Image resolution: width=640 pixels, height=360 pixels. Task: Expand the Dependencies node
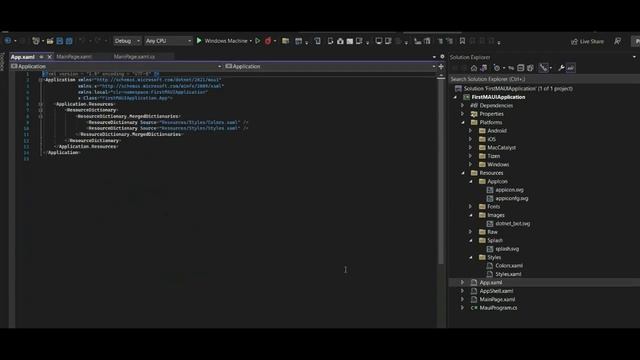(462, 106)
